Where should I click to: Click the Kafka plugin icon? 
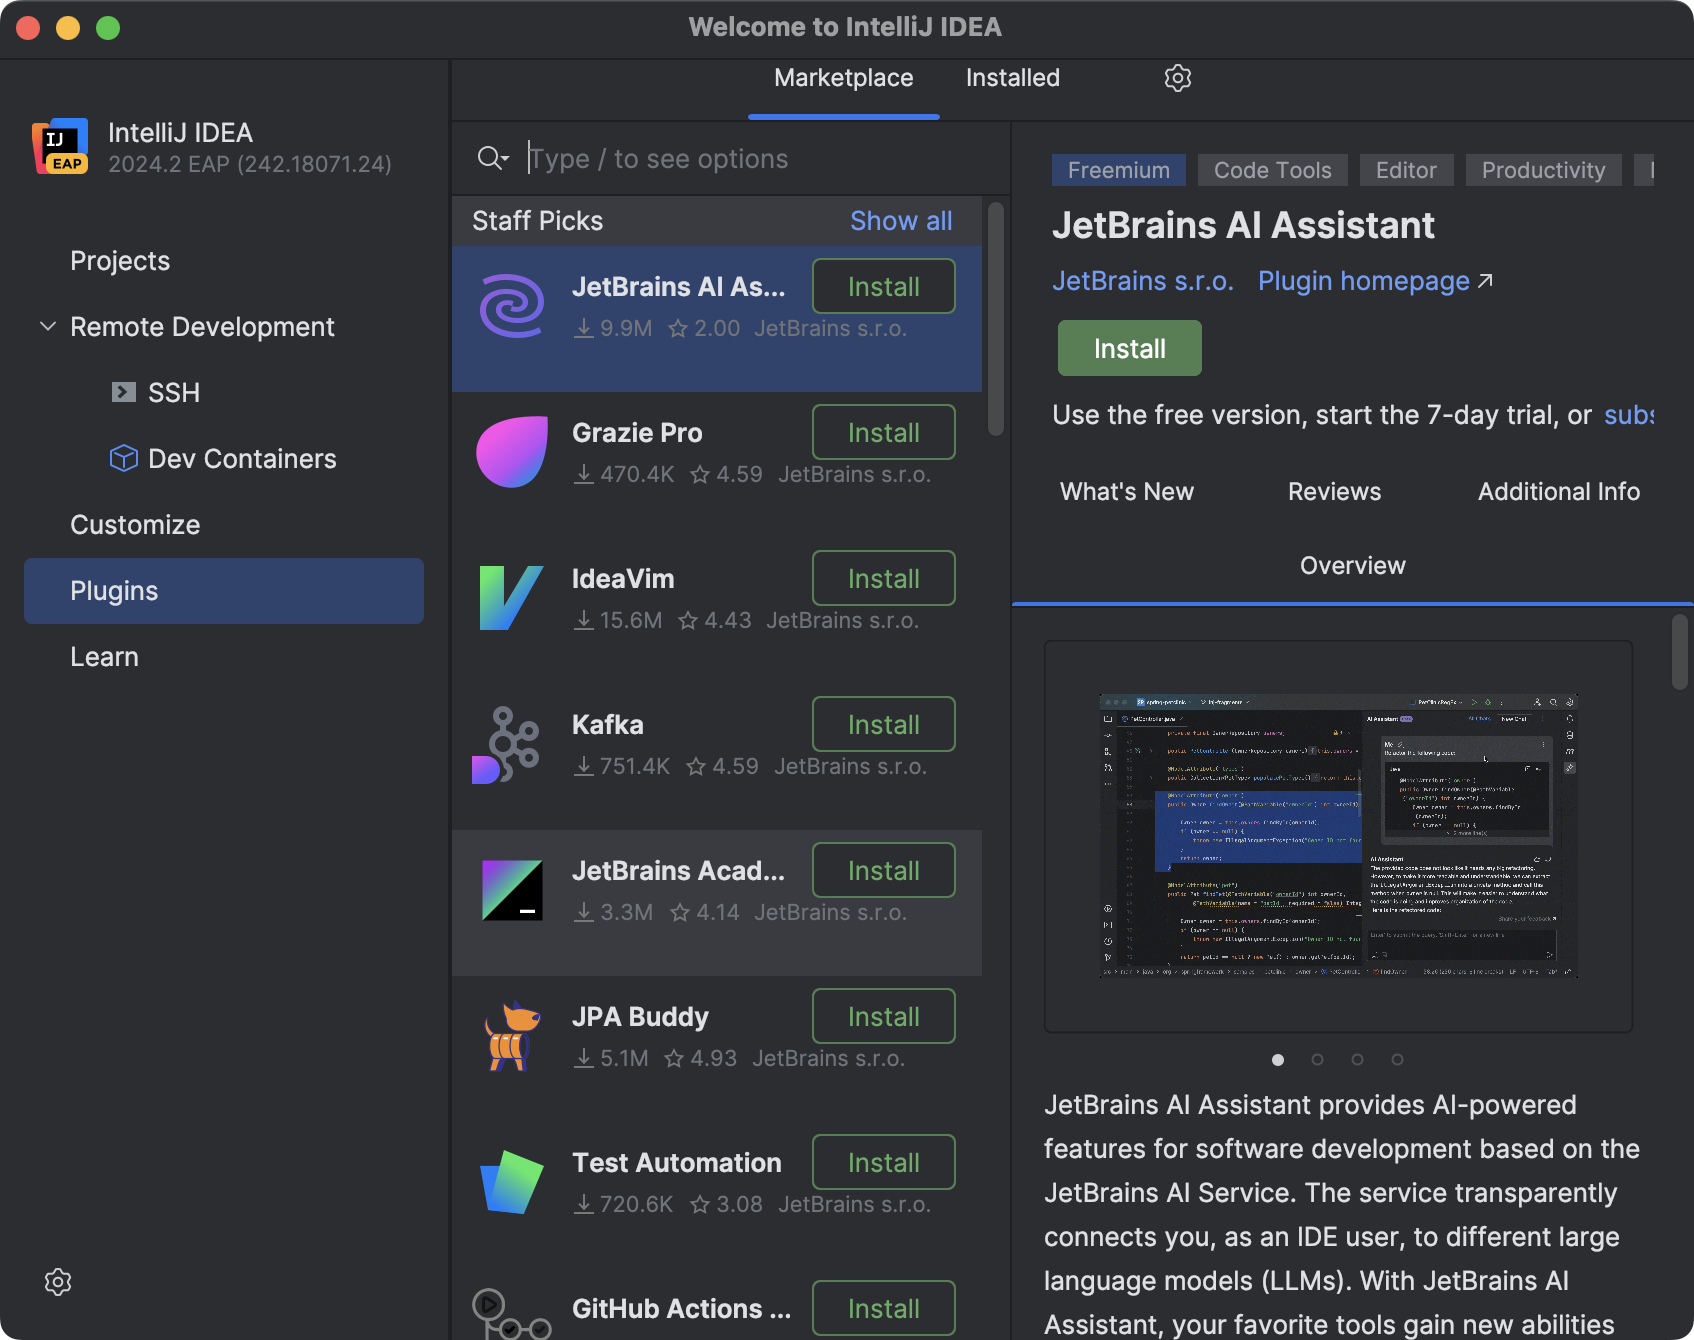click(x=511, y=744)
